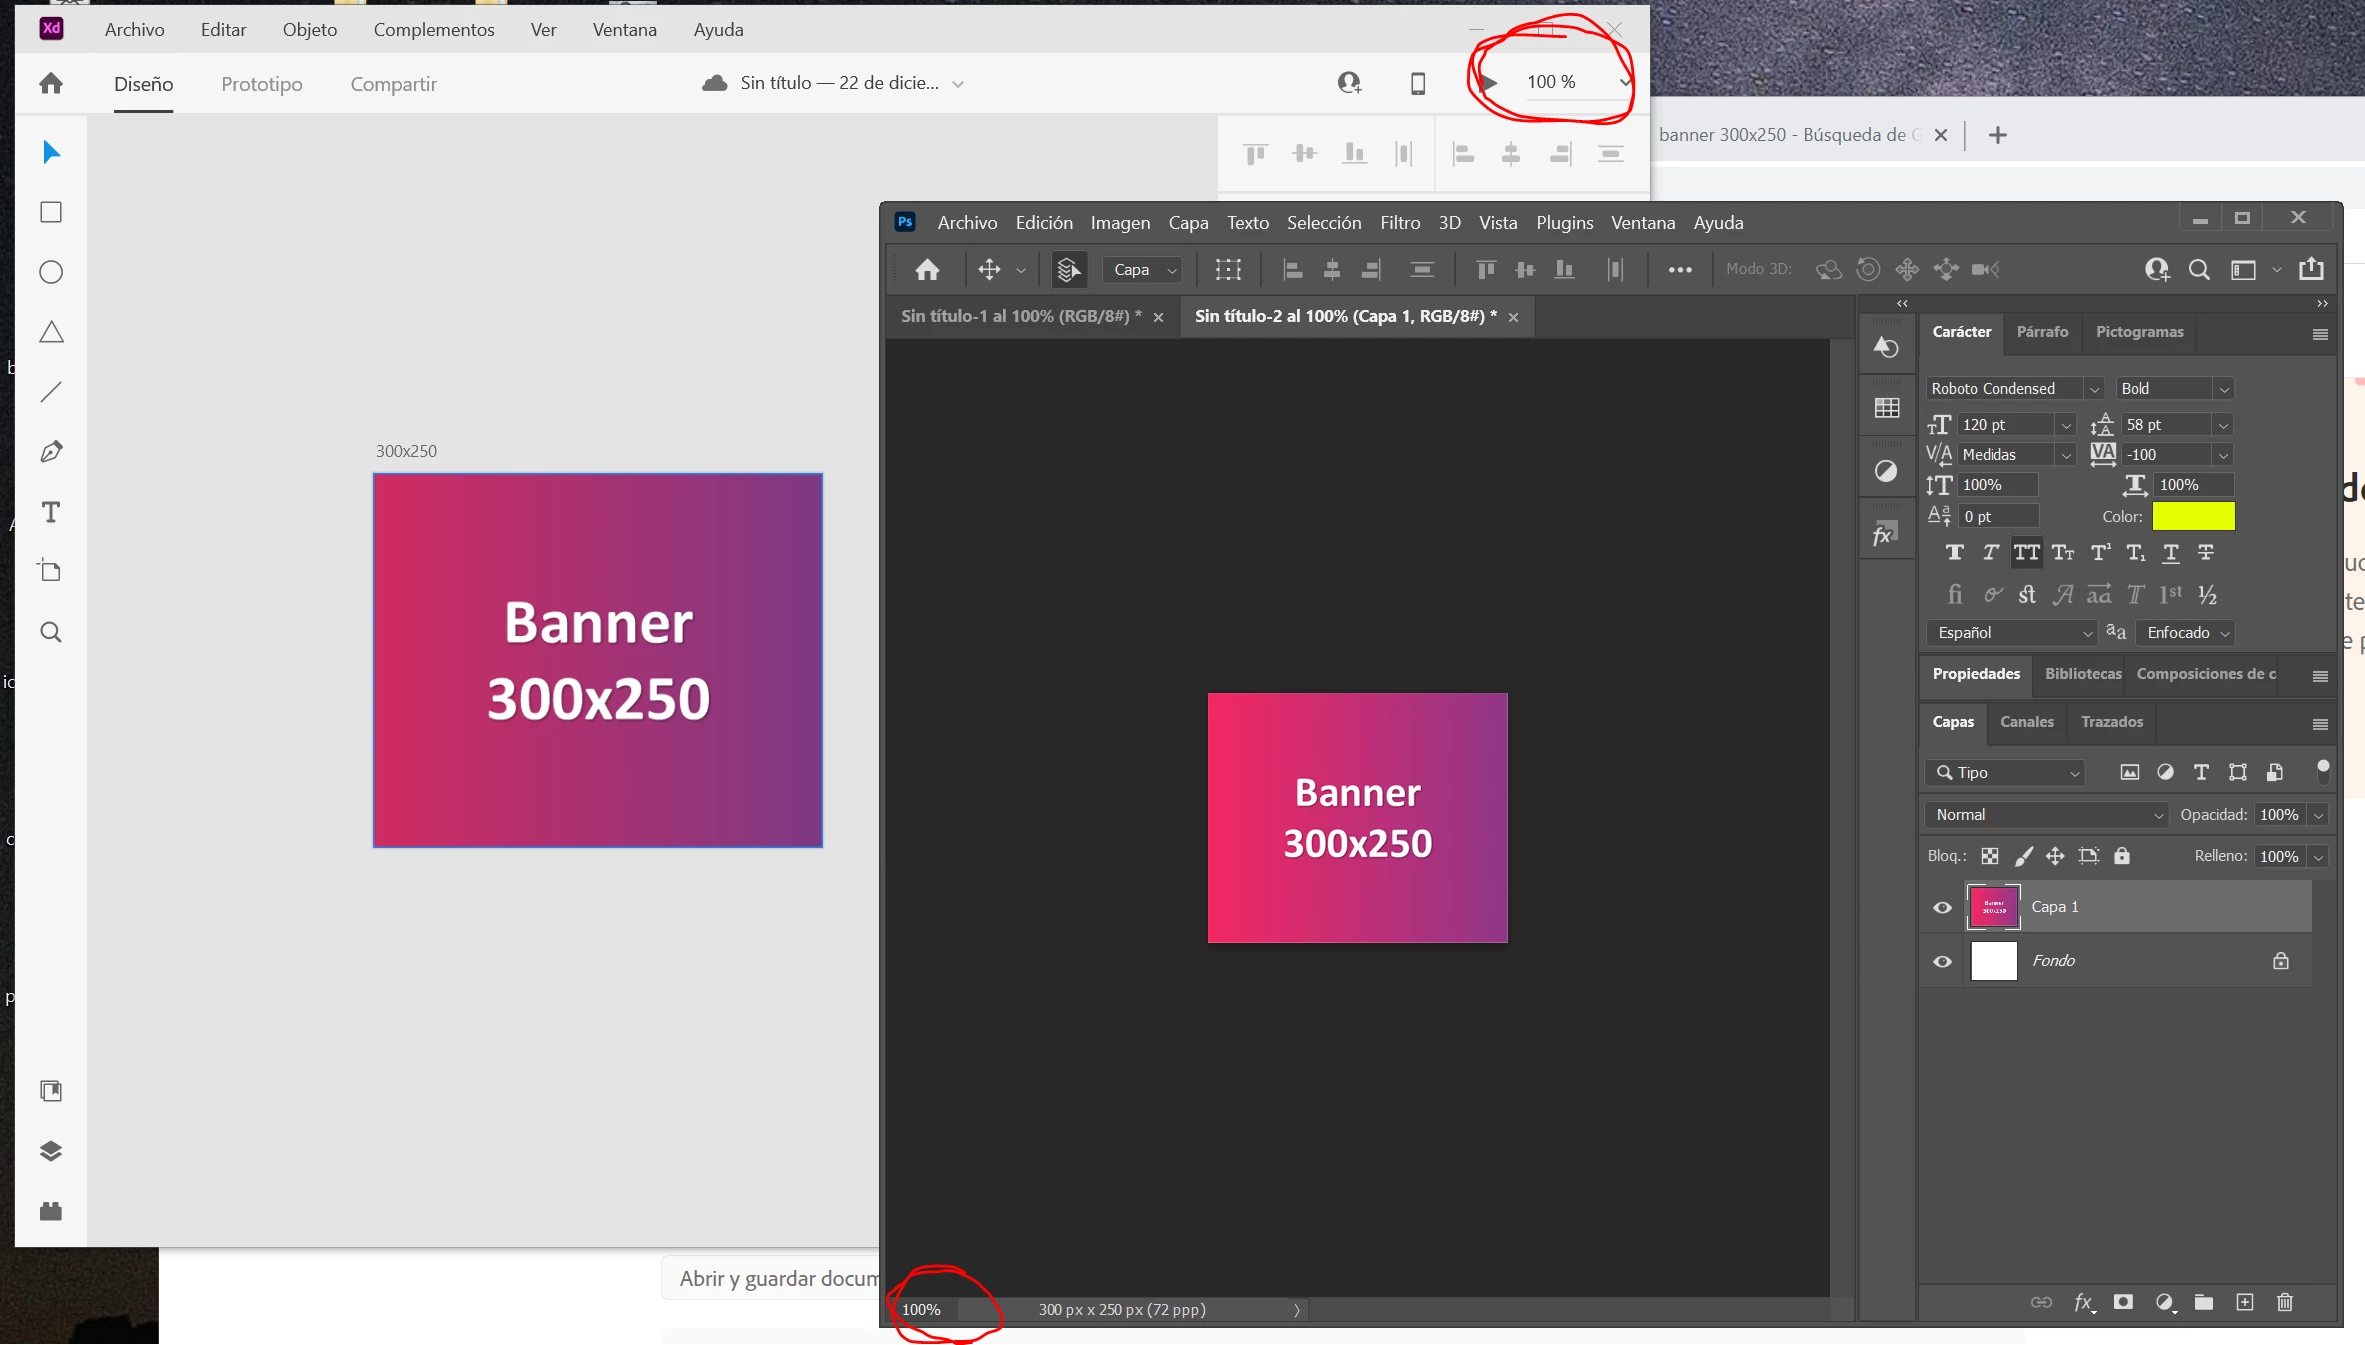Image resolution: width=2365 pixels, height=1345 pixels.
Task: Expand the Normal blend mode dropdown
Action: [2044, 815]
